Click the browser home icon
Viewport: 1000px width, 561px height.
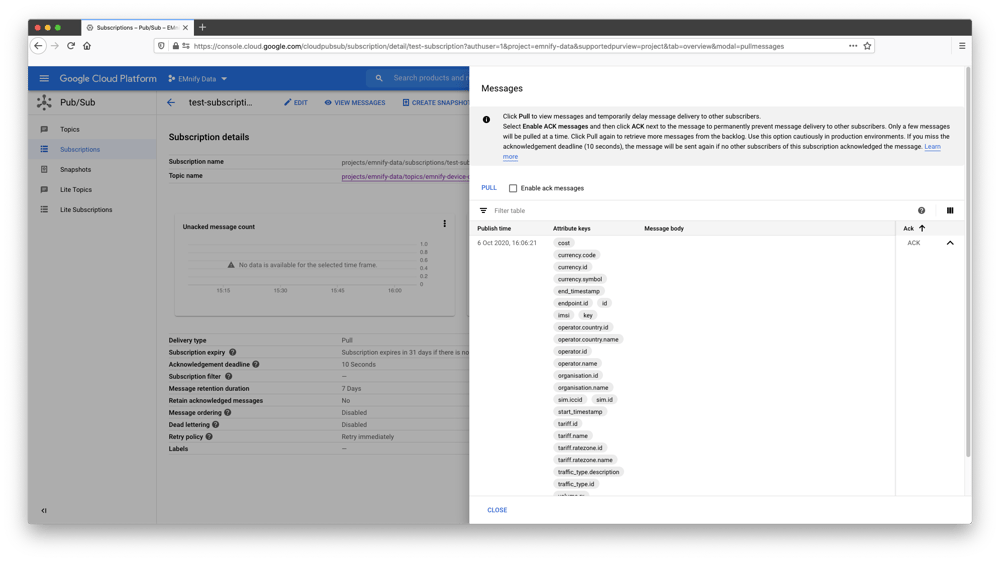(87, 46)
